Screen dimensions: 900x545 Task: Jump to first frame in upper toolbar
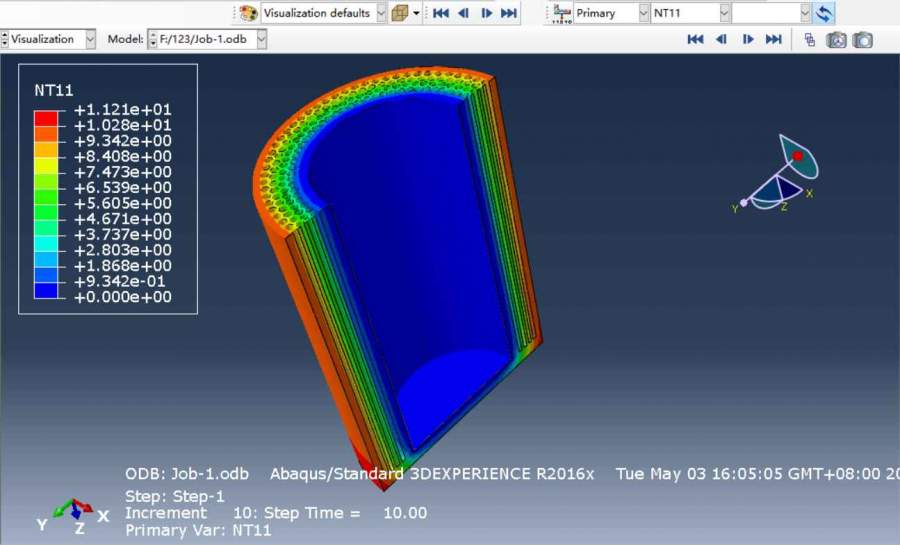(440, 13)
